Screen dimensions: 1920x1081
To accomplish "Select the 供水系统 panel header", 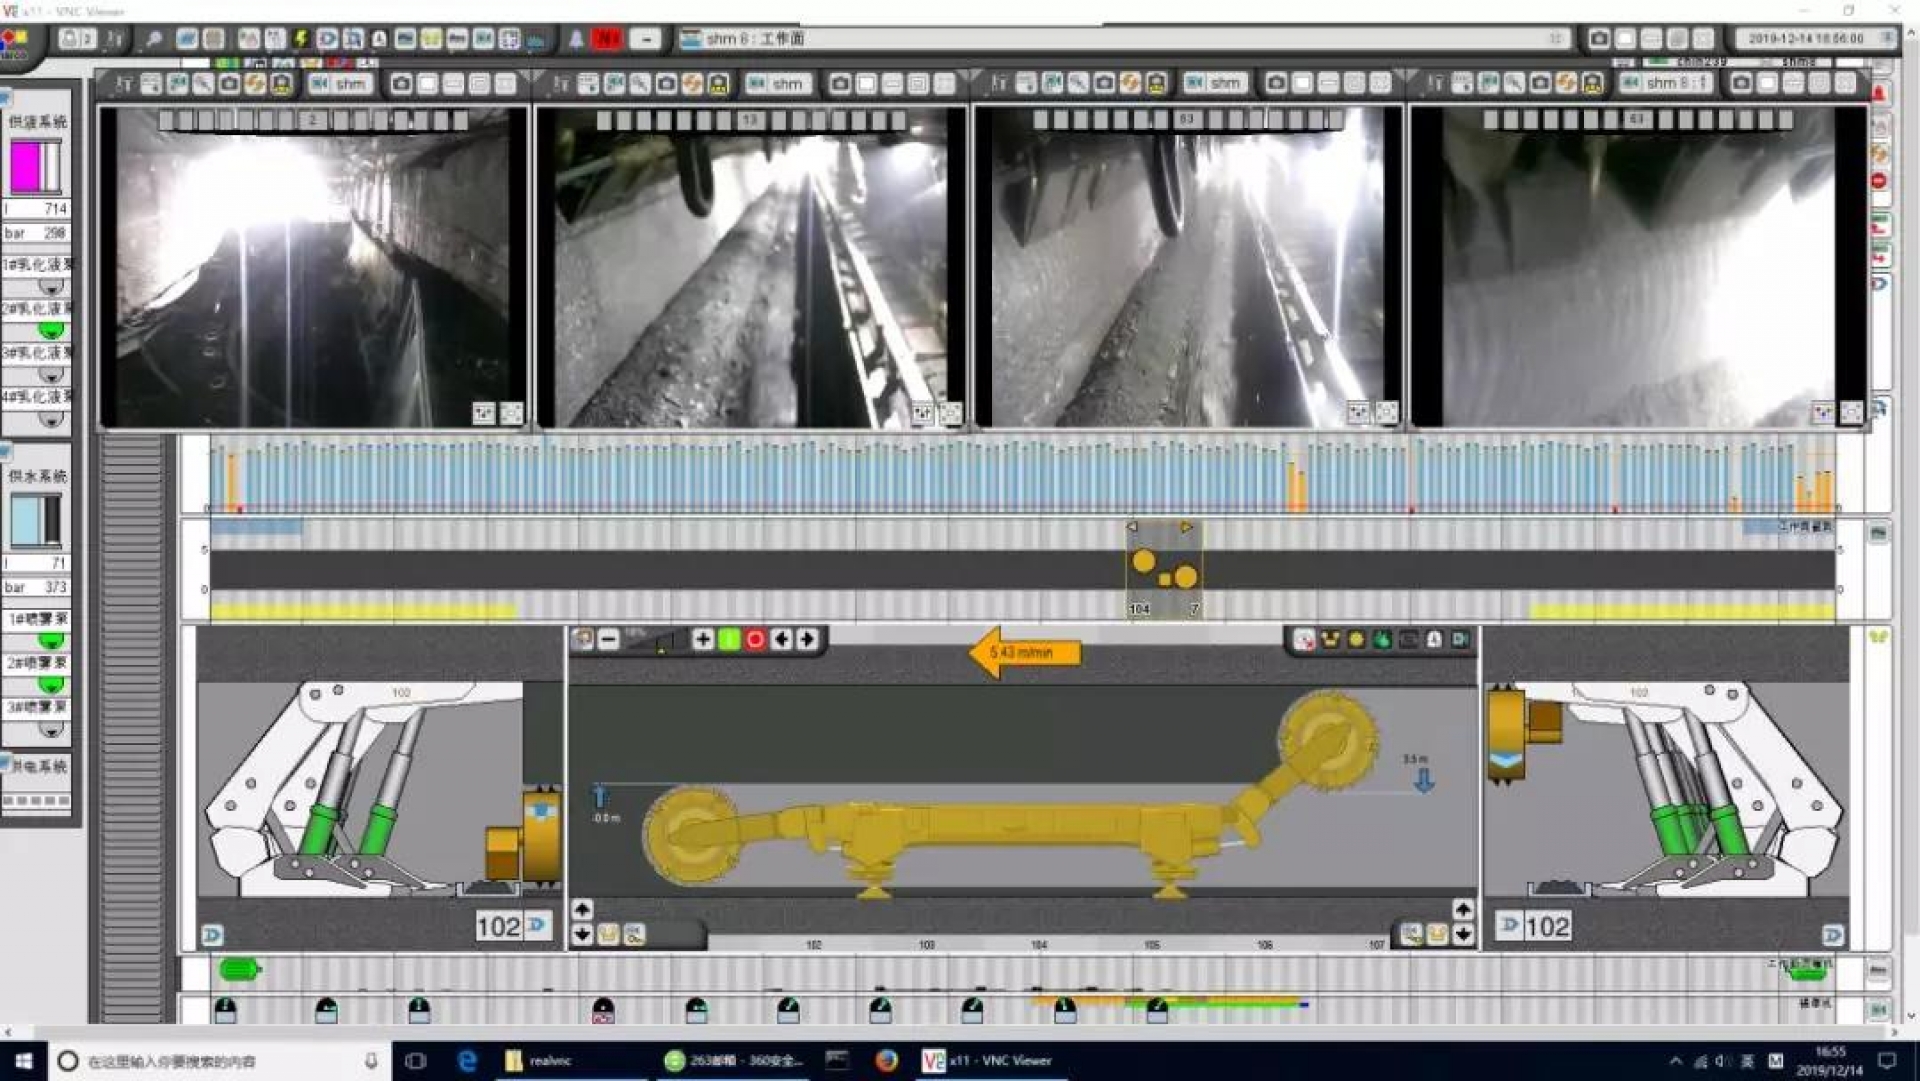I will [x=37, y=476].
